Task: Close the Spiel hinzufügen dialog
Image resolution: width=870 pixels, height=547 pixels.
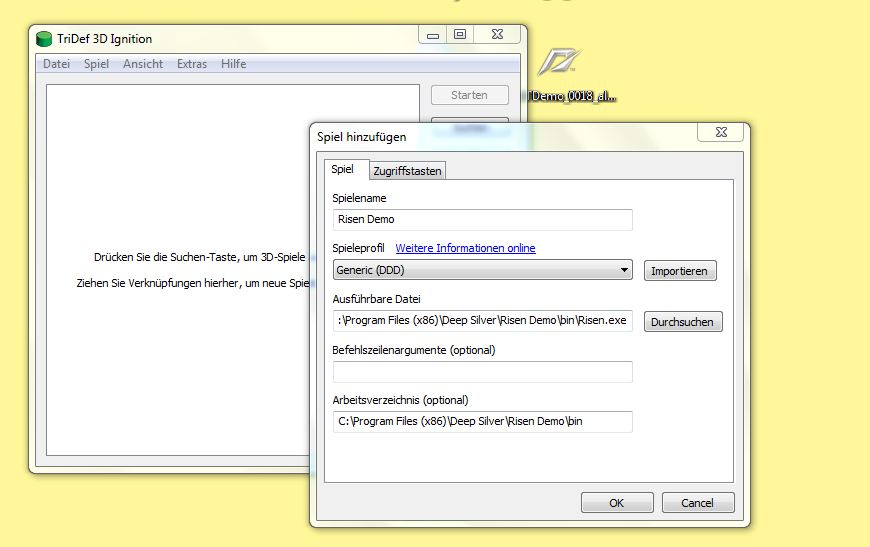Action: click(x=721, y=132)
